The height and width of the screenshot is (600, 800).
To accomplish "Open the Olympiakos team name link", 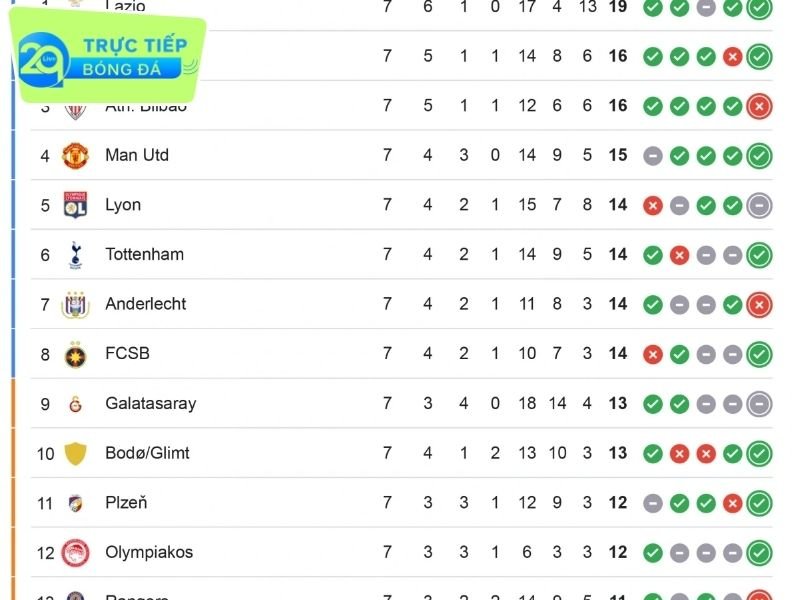I will click(149, 552).
